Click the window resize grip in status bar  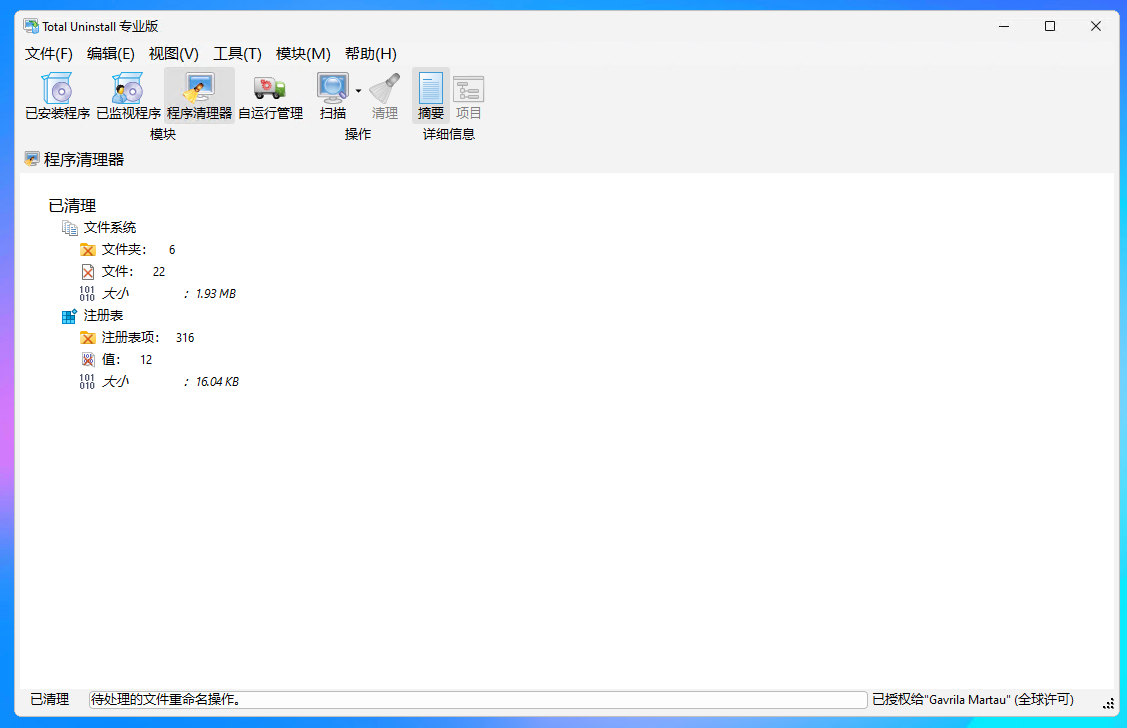point(1108,704)
